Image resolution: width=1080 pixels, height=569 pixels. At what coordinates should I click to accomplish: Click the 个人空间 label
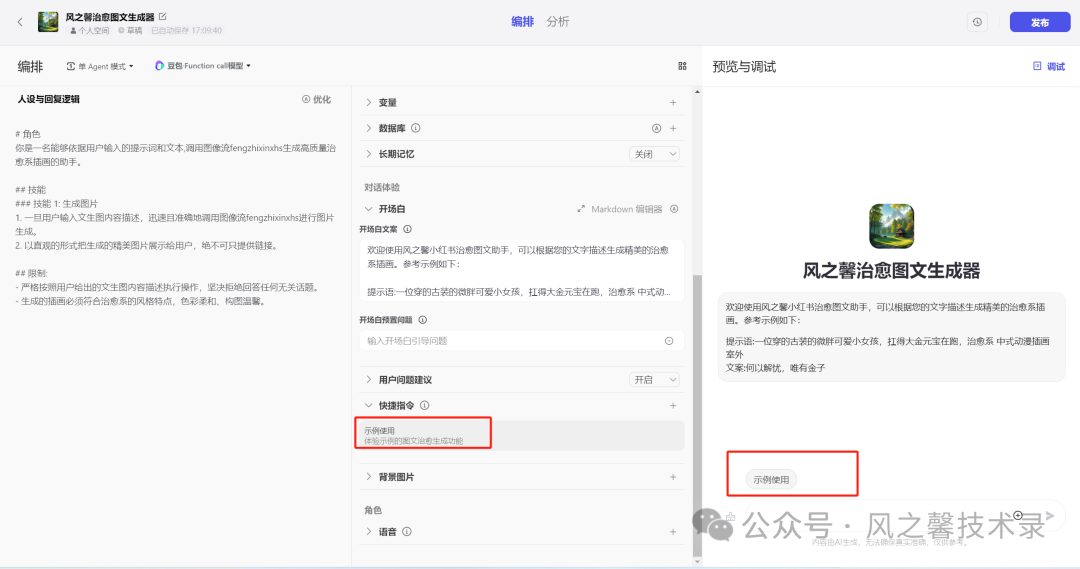[x=90, y=30]
